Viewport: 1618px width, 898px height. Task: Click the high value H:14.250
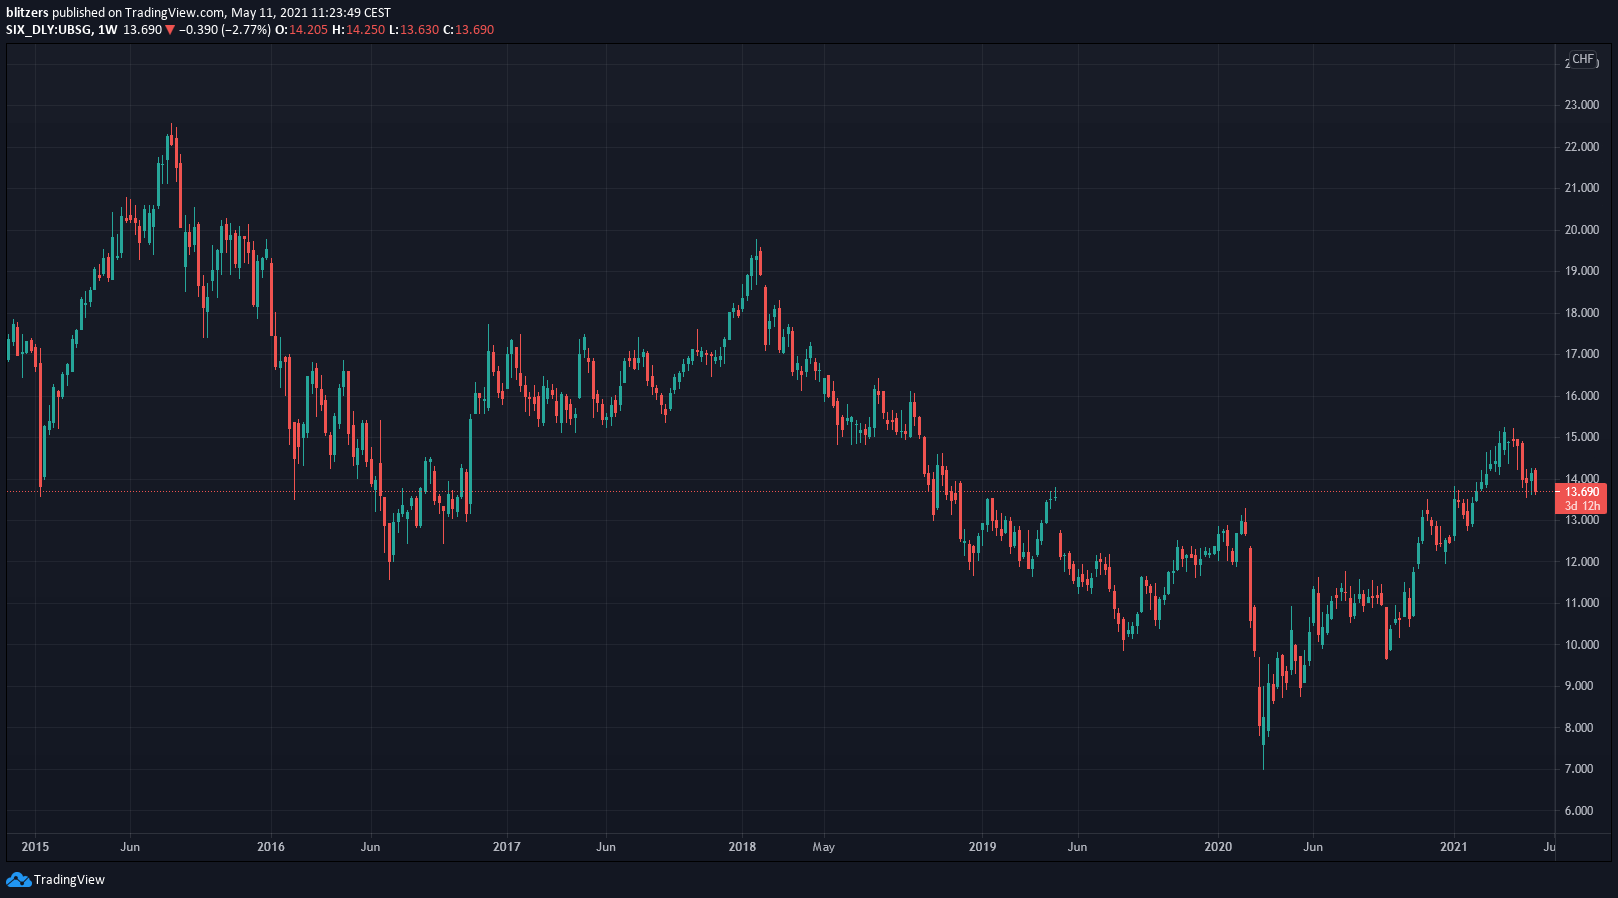(359, 30)
